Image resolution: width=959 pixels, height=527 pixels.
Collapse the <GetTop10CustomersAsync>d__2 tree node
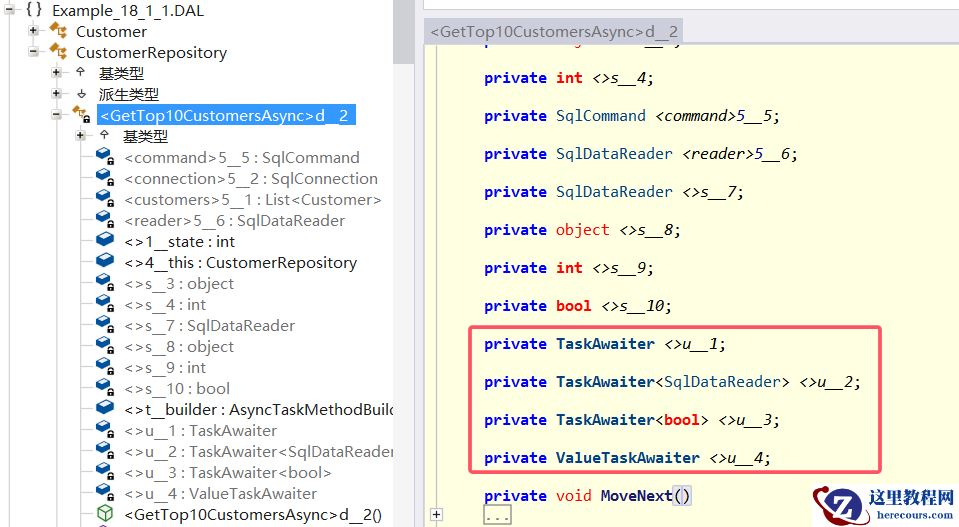click(56, 114)
